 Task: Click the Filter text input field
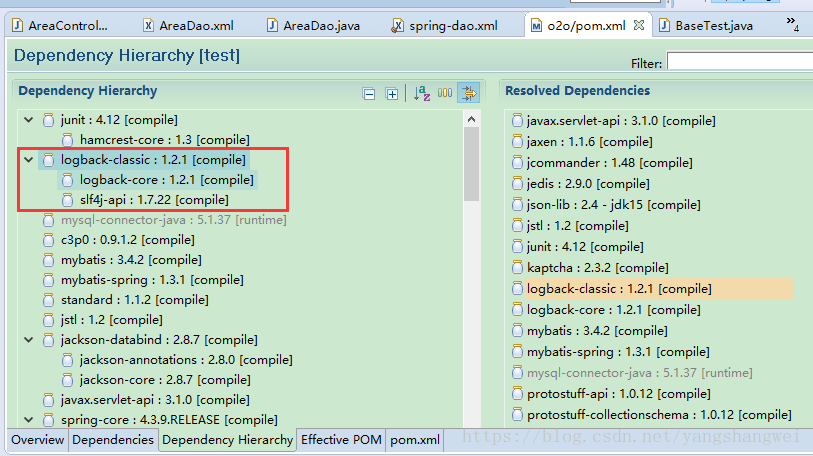[x=740, y=62]
